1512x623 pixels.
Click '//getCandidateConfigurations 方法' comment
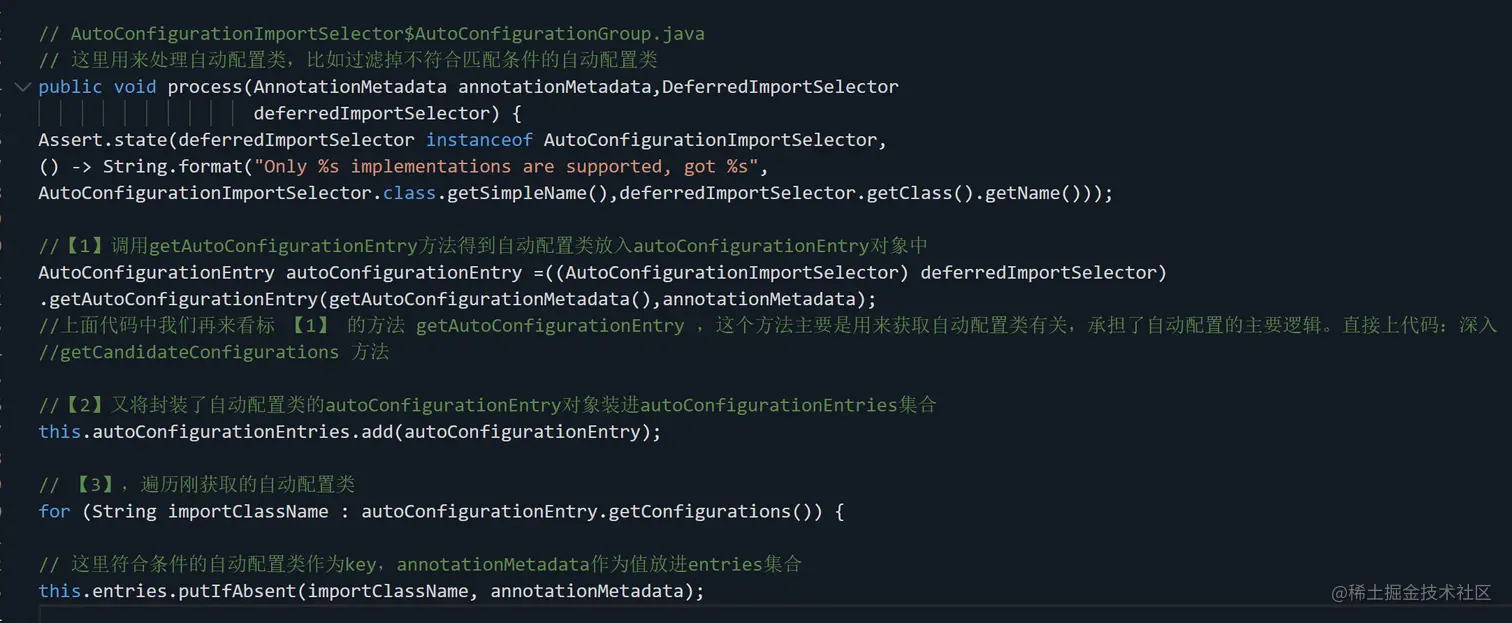213,352
